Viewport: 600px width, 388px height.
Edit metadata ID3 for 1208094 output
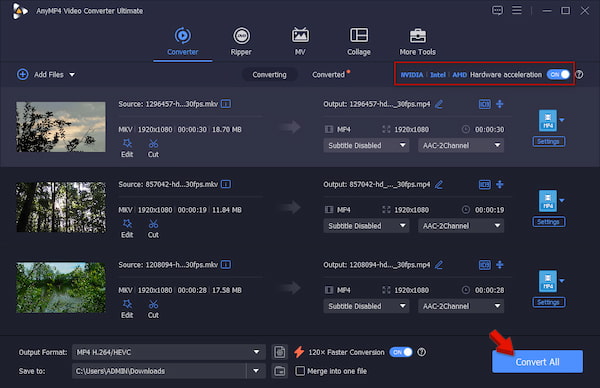click(484, 265)
